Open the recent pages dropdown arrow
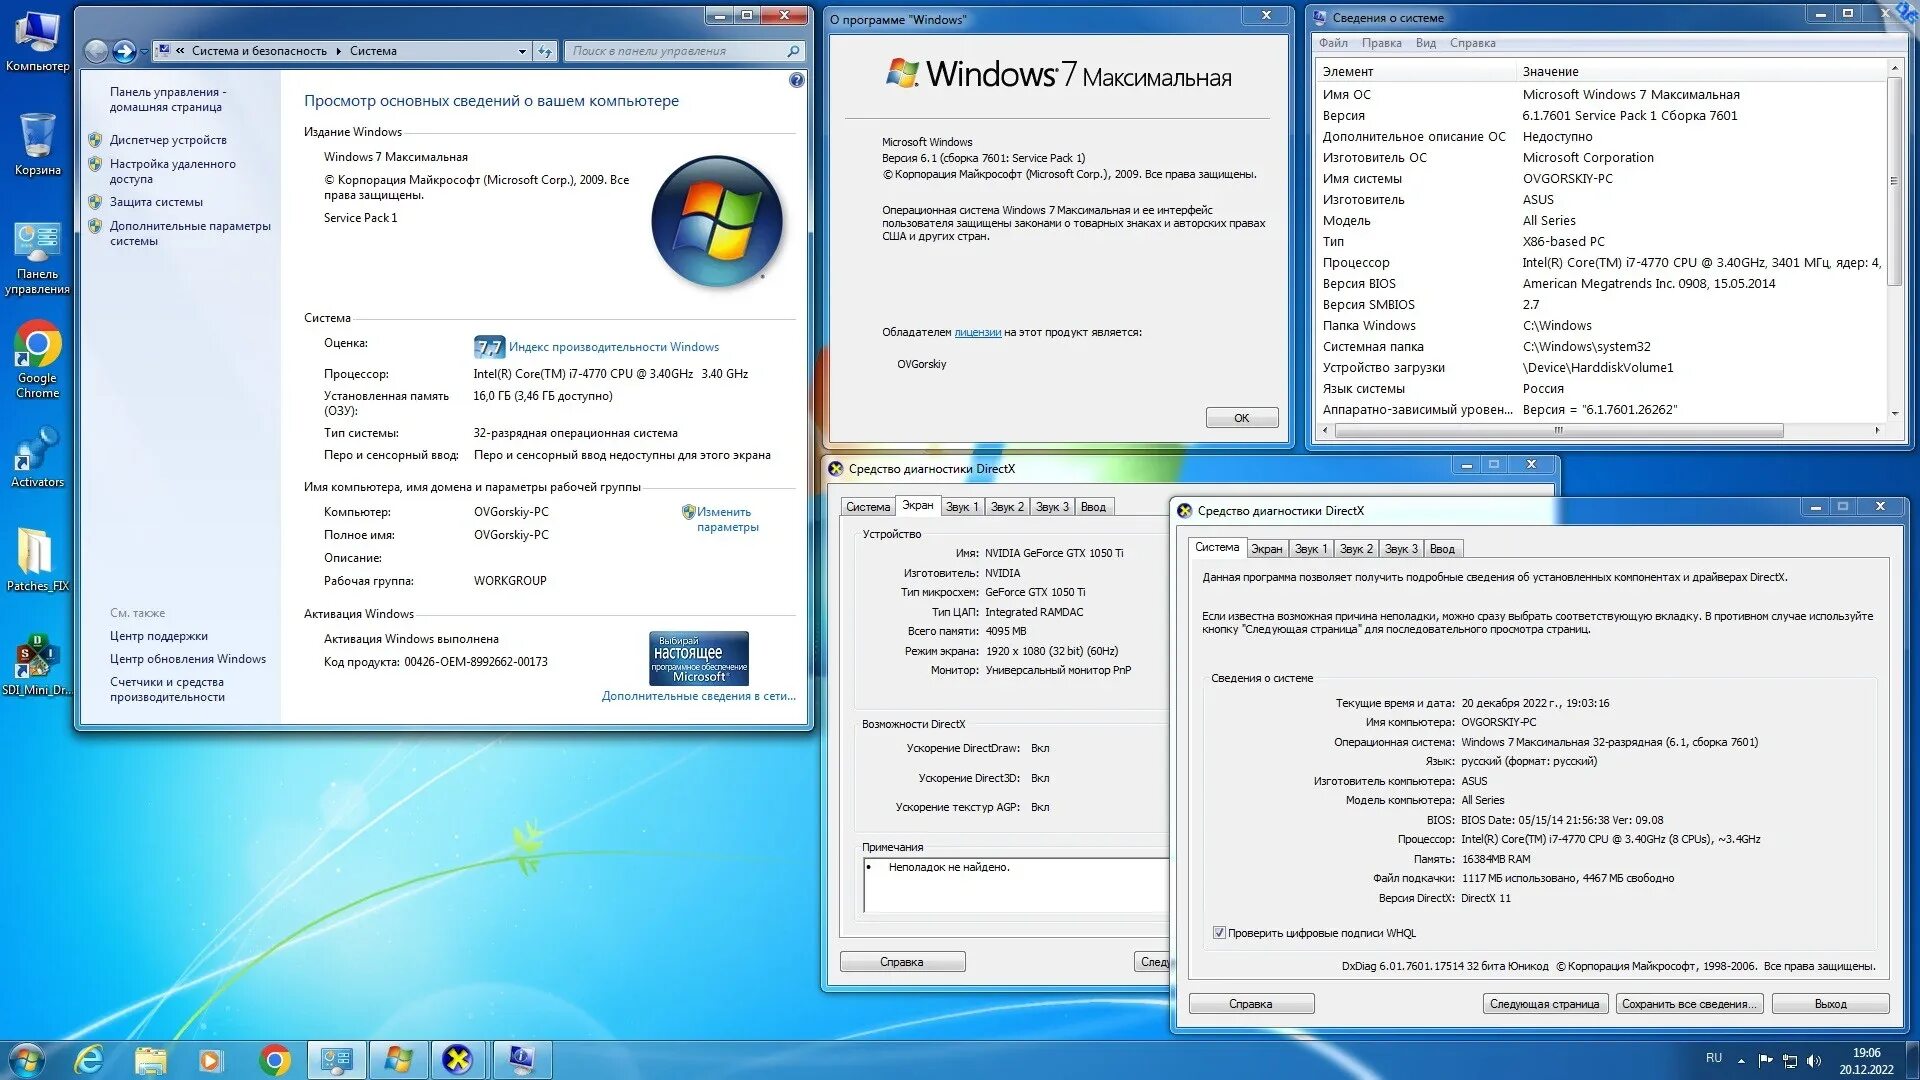 pos(145,51)
